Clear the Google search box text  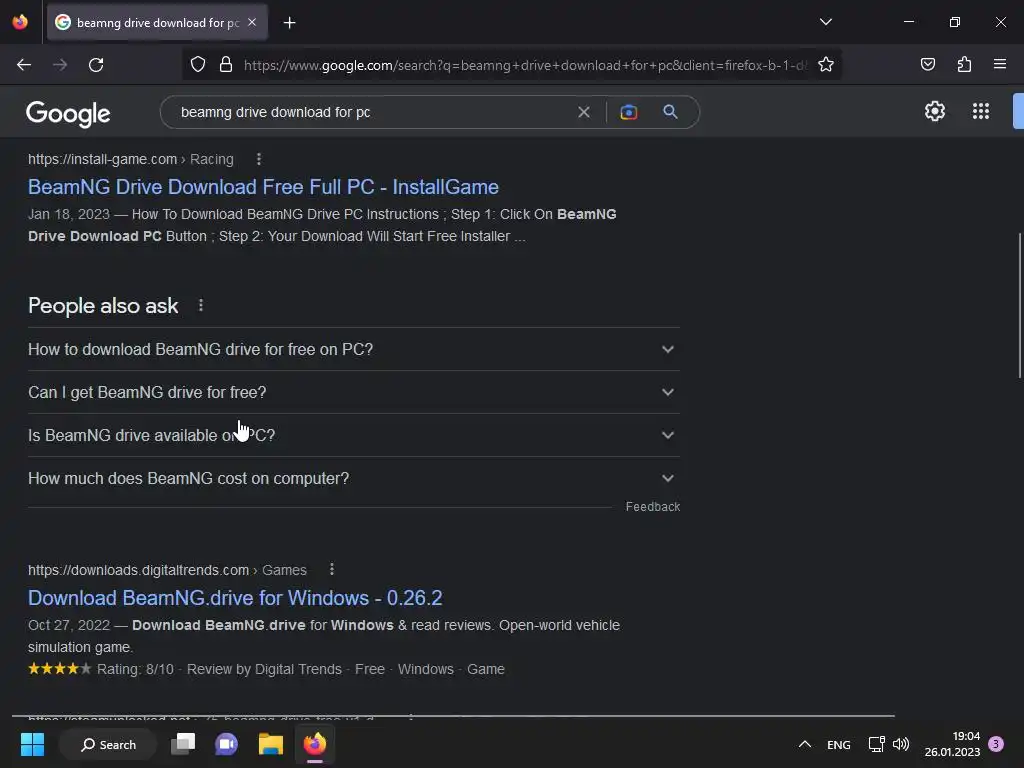(x=584, y=112)
